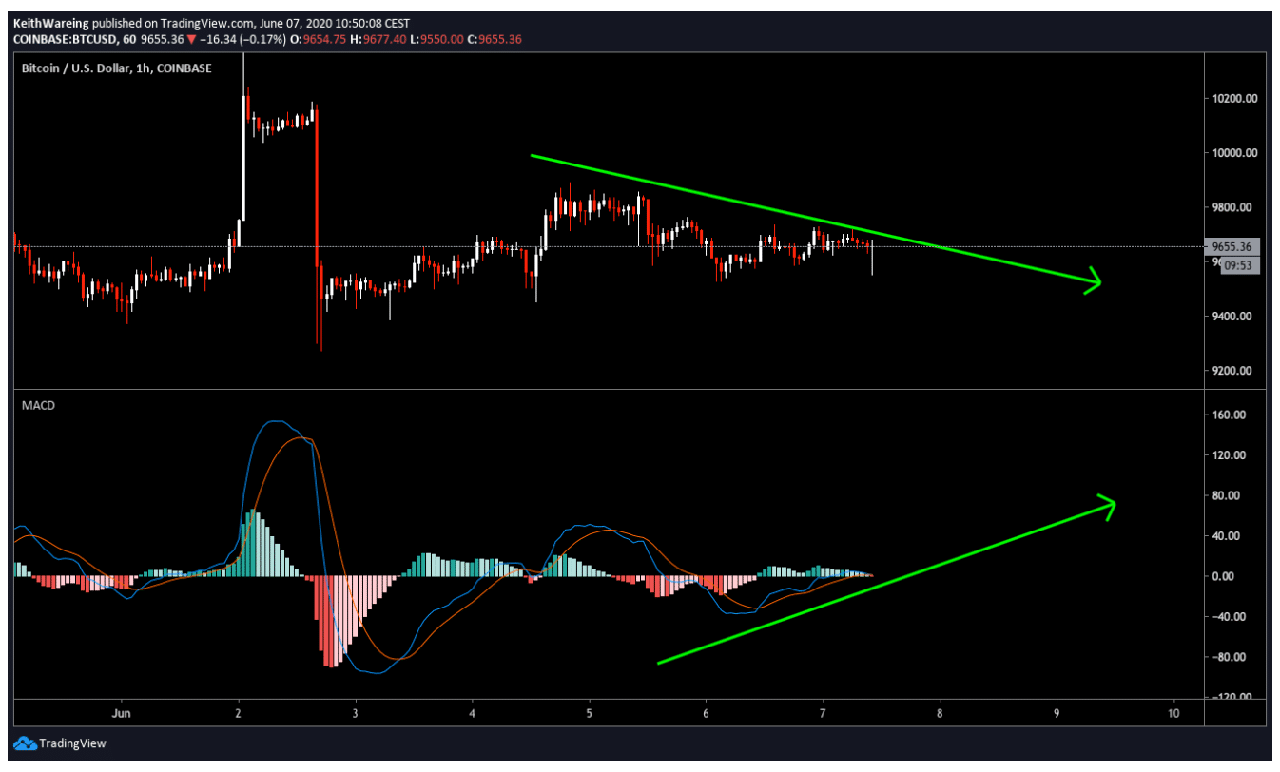Click the date 10 on the time axis
Viewport: 1280px width, 772px height.
[x=1174, y=714]
